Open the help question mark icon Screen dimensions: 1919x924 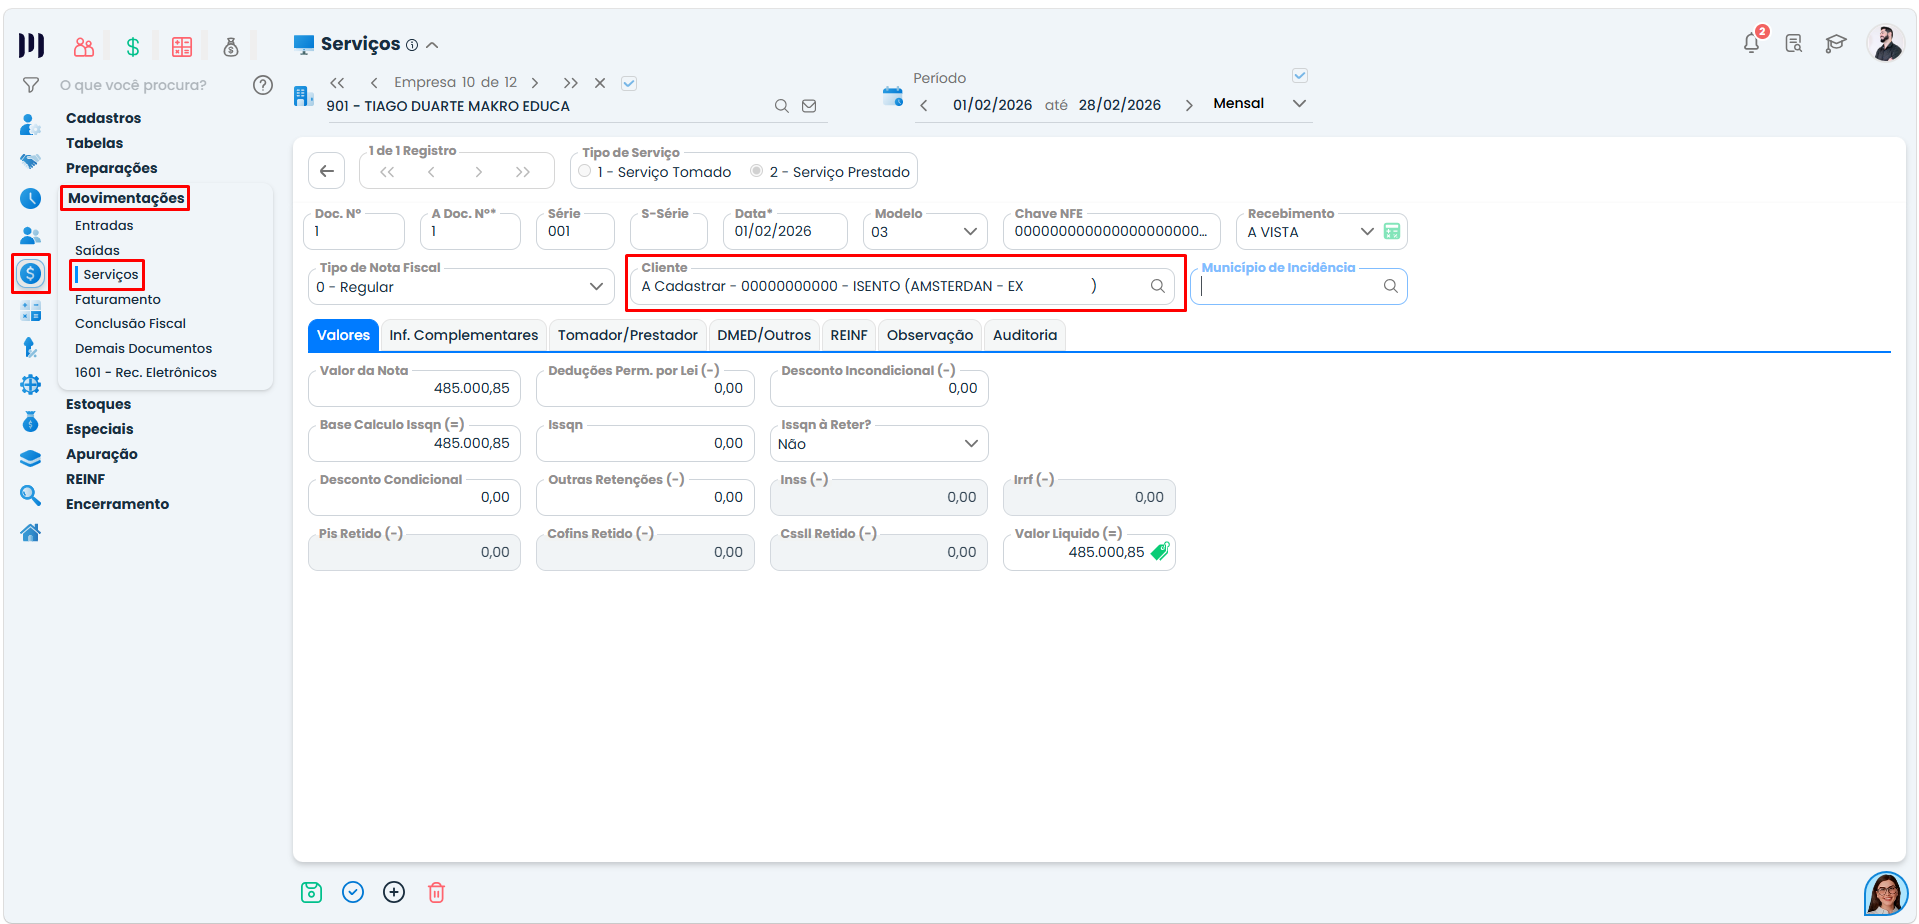click(x=263, y=85)
